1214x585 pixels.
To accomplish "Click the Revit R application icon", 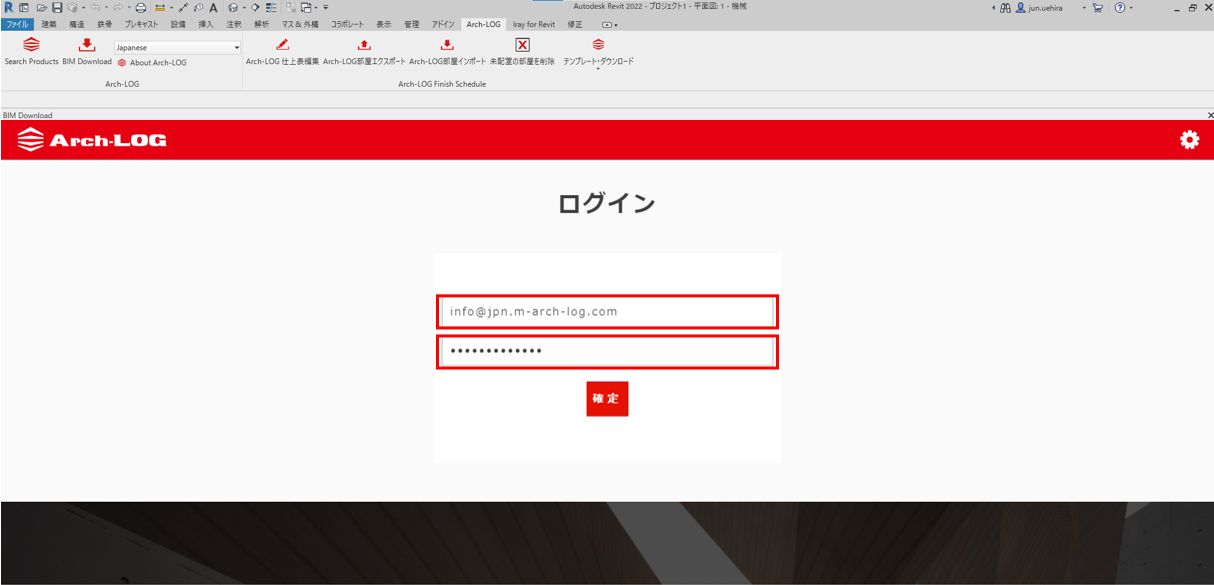I will coord(9,7).
